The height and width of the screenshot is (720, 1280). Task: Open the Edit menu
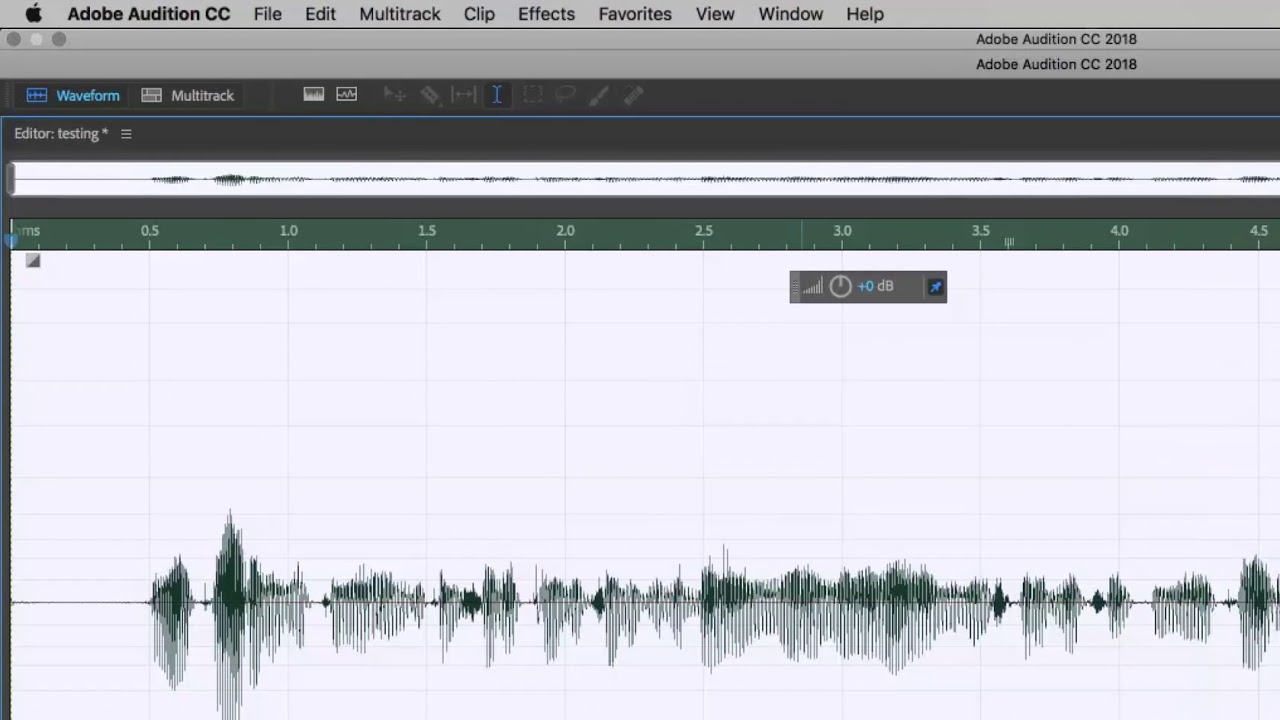(x=320, y=14)
